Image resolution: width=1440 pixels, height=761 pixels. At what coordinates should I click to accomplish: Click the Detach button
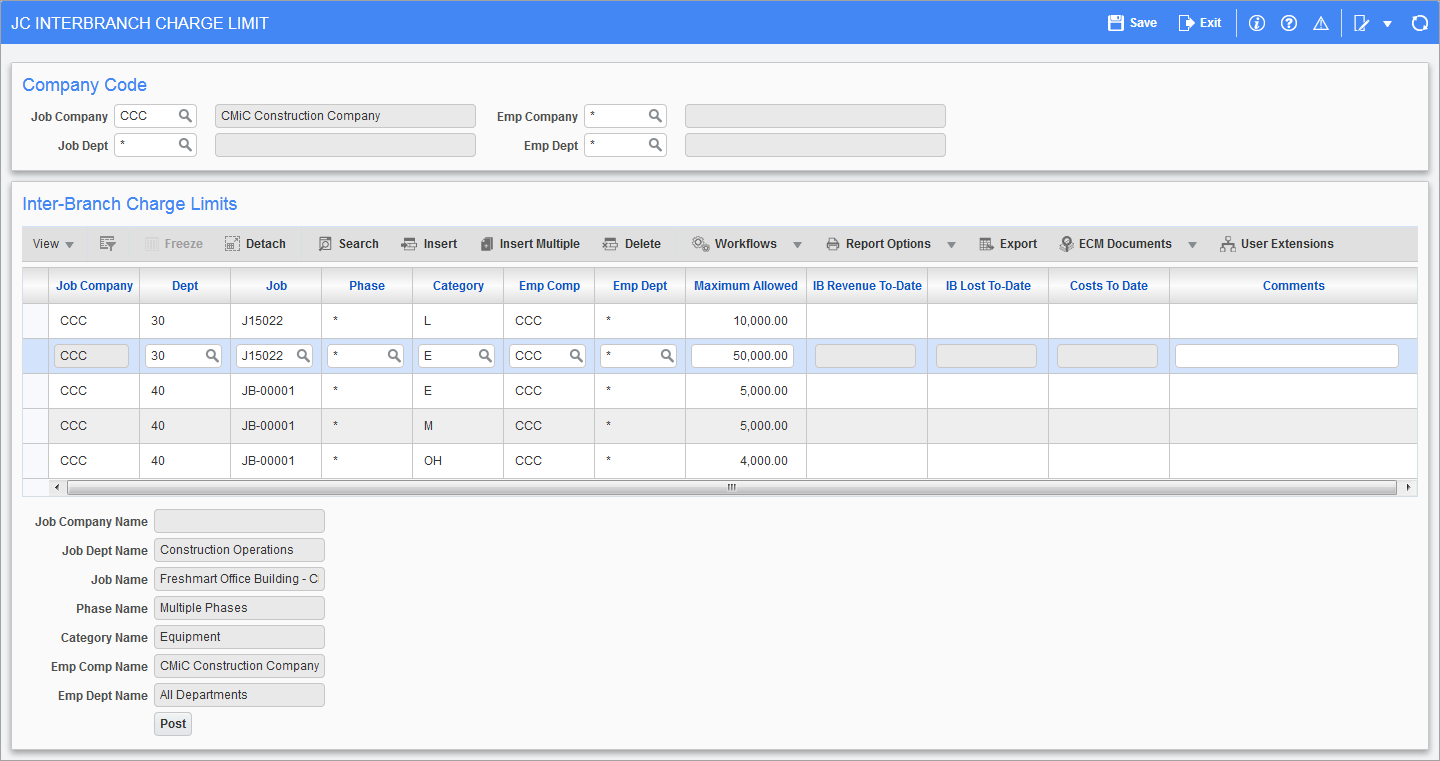(255, 244)
